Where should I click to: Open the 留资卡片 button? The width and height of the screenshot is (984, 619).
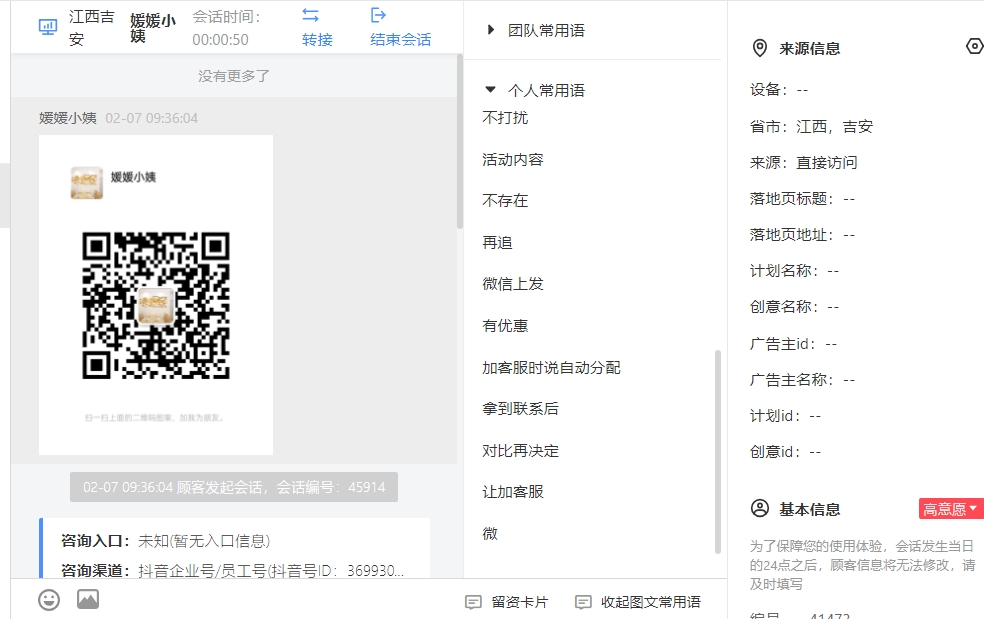[x=506, y=602]
